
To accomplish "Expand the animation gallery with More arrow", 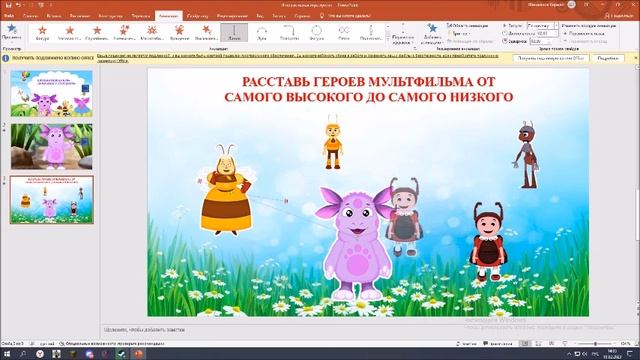I will tap(387, 40).
